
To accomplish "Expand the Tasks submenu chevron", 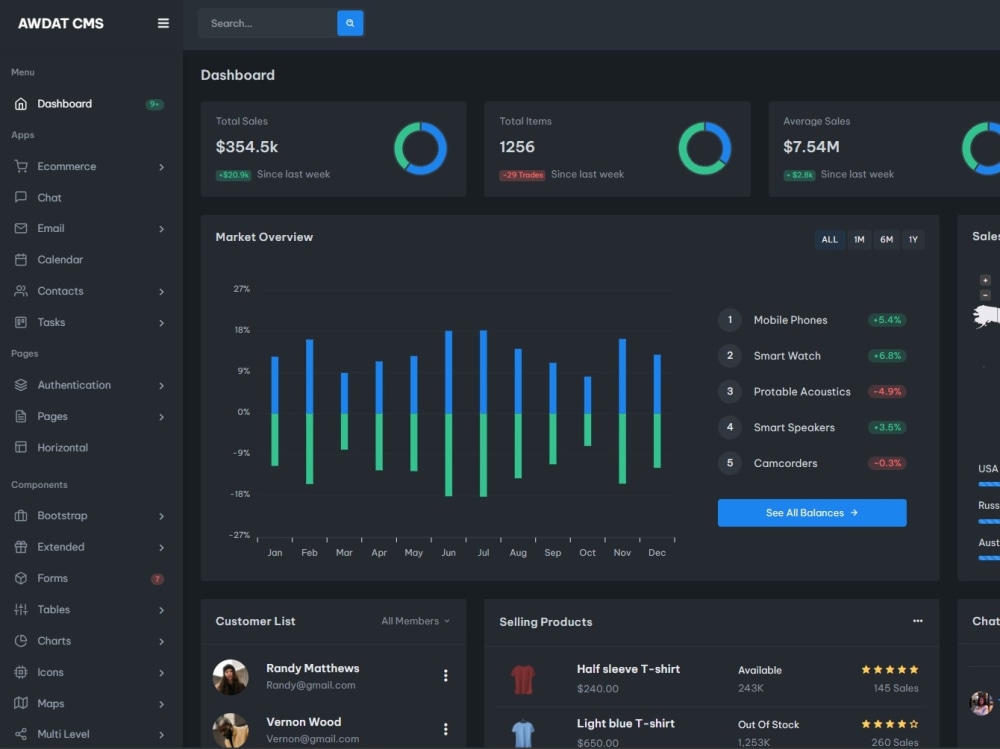I will [161, 323].
